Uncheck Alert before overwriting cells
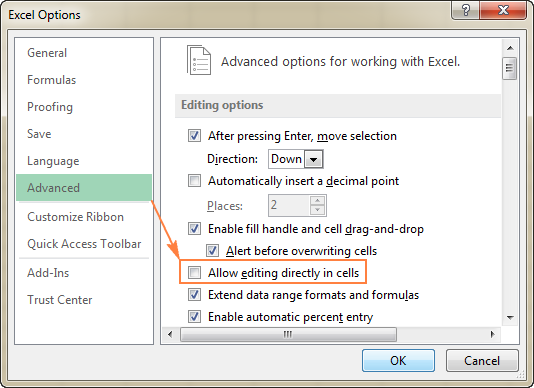This screenshot has width=534, height=388. click(x=212, y=251)
